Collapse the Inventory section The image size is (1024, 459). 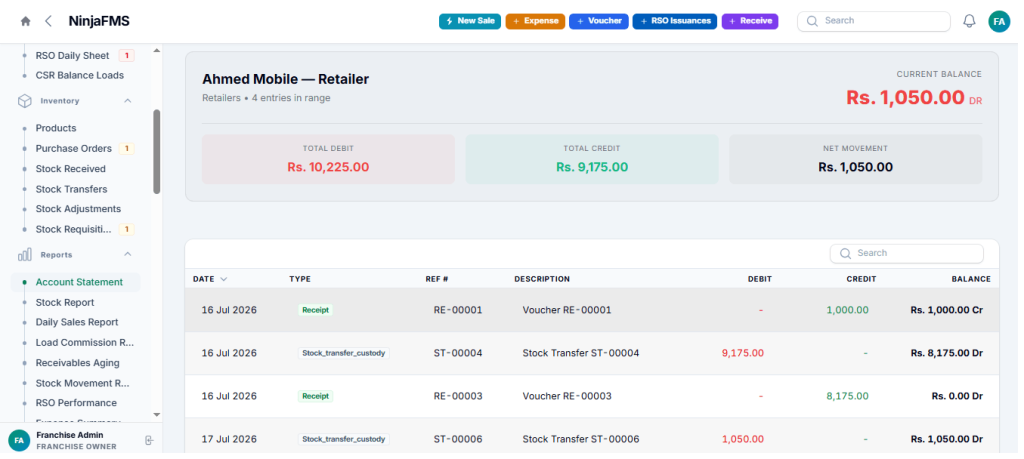[x=128, y=101]
